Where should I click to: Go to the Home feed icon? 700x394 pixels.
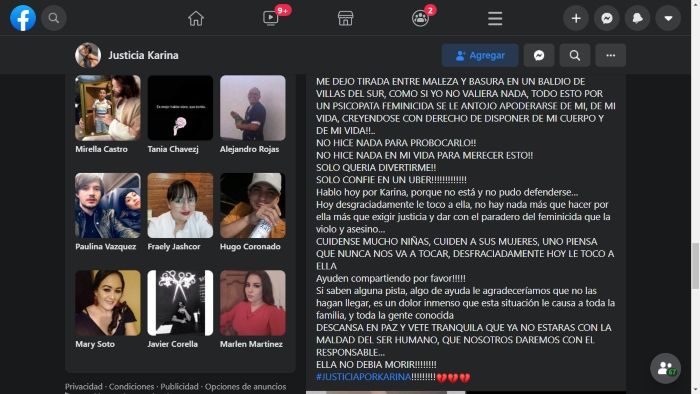coord(196,18)
